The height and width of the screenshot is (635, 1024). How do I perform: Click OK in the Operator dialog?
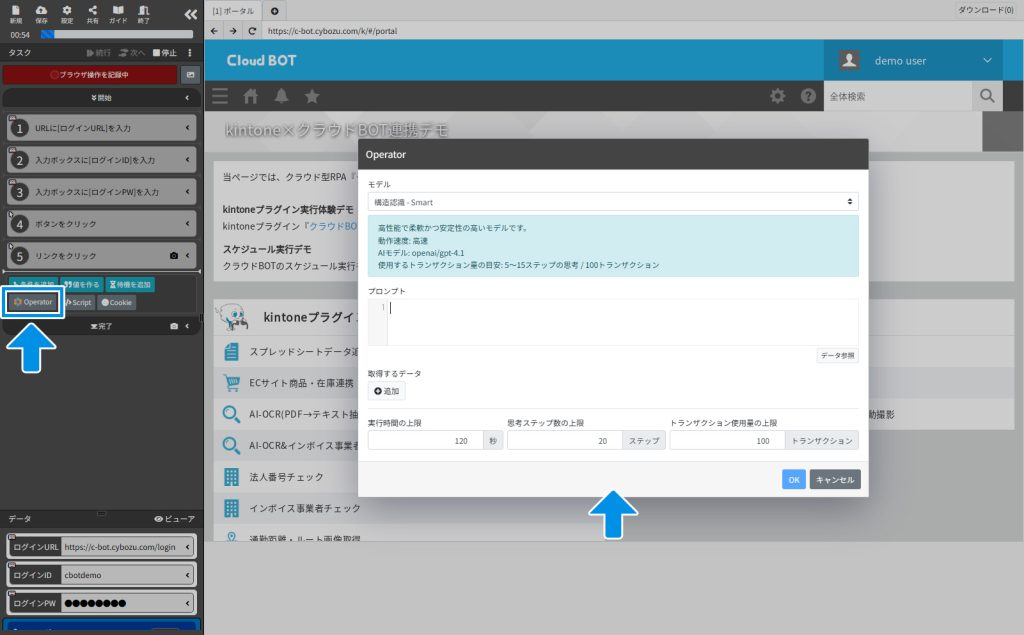pyautogui.click(x=793, y=480)
